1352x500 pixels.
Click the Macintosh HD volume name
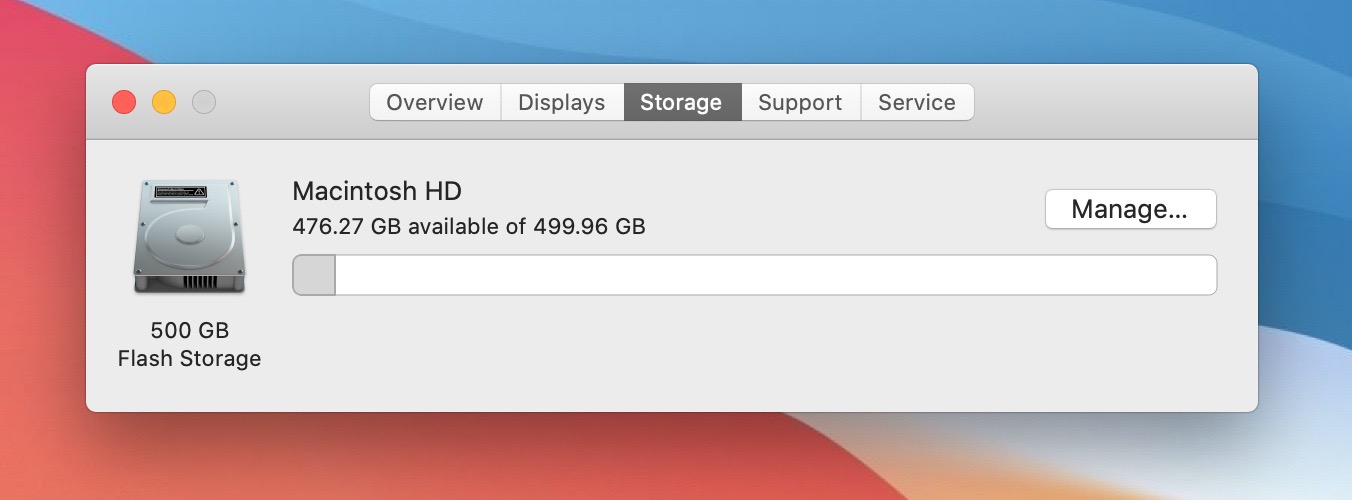pos(377,191)
